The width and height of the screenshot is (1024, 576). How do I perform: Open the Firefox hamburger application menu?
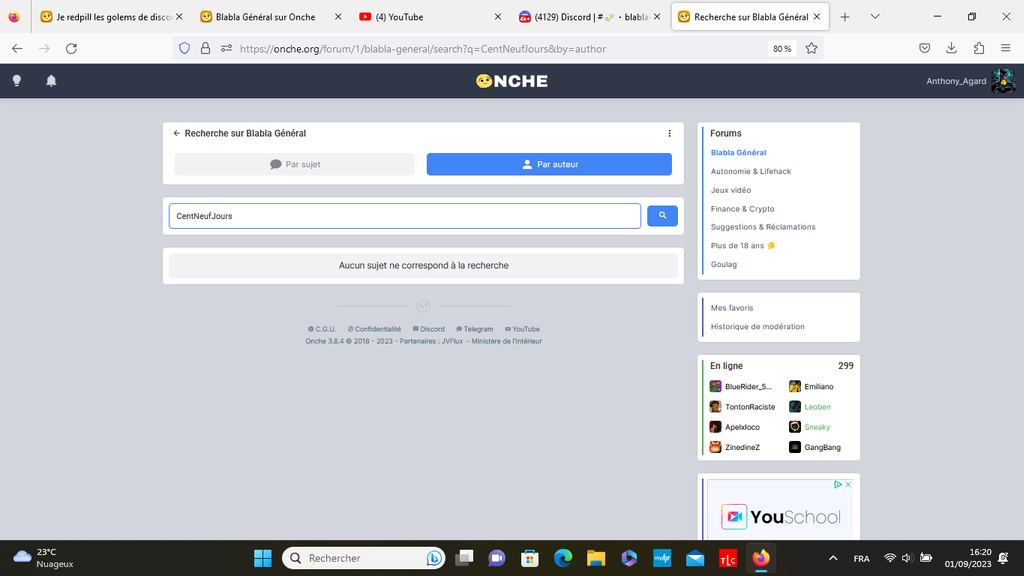1004,48
